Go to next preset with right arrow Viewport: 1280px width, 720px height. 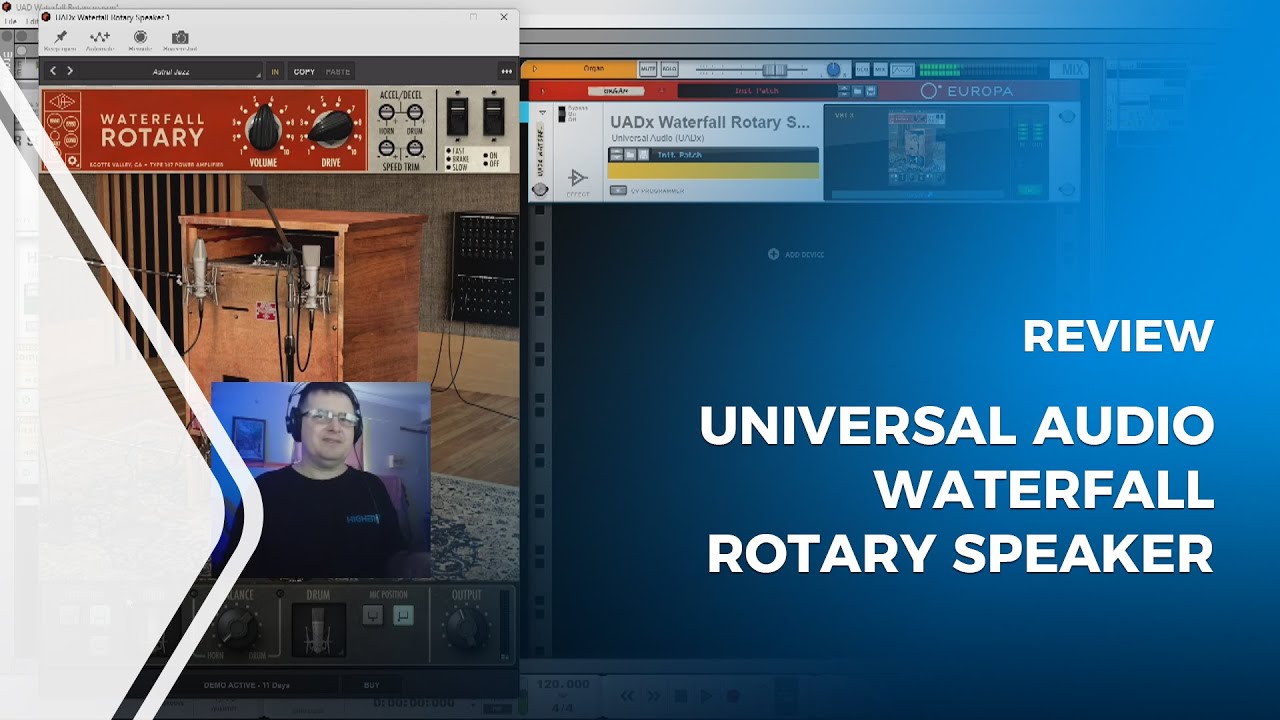pyautogui.click(x=70, y=71)
